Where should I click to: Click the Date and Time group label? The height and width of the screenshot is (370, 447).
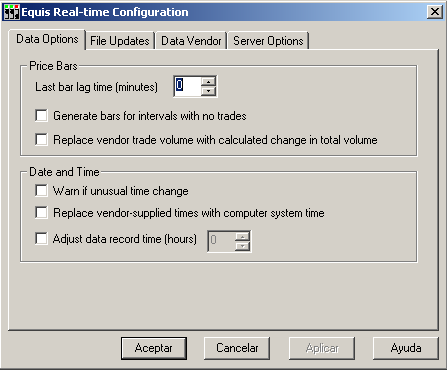[64, 172]
